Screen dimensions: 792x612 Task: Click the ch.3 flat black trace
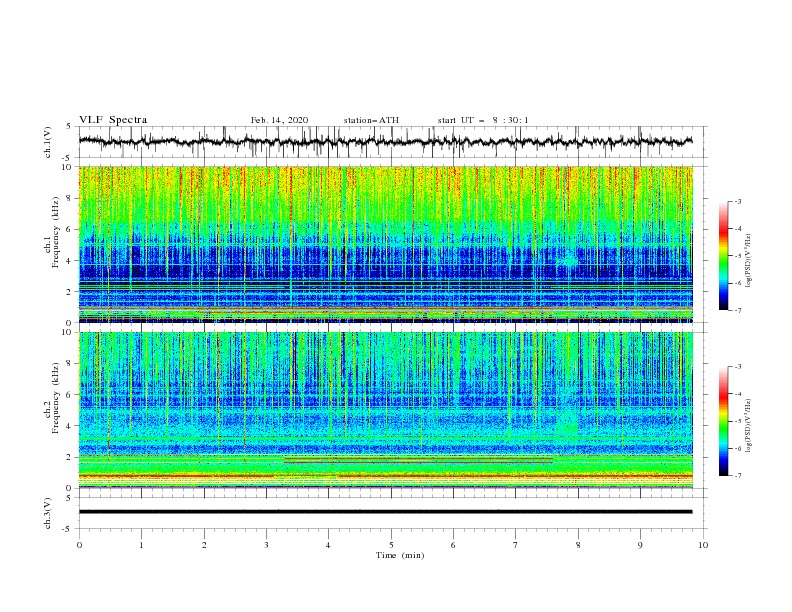(x=385, y=512)
